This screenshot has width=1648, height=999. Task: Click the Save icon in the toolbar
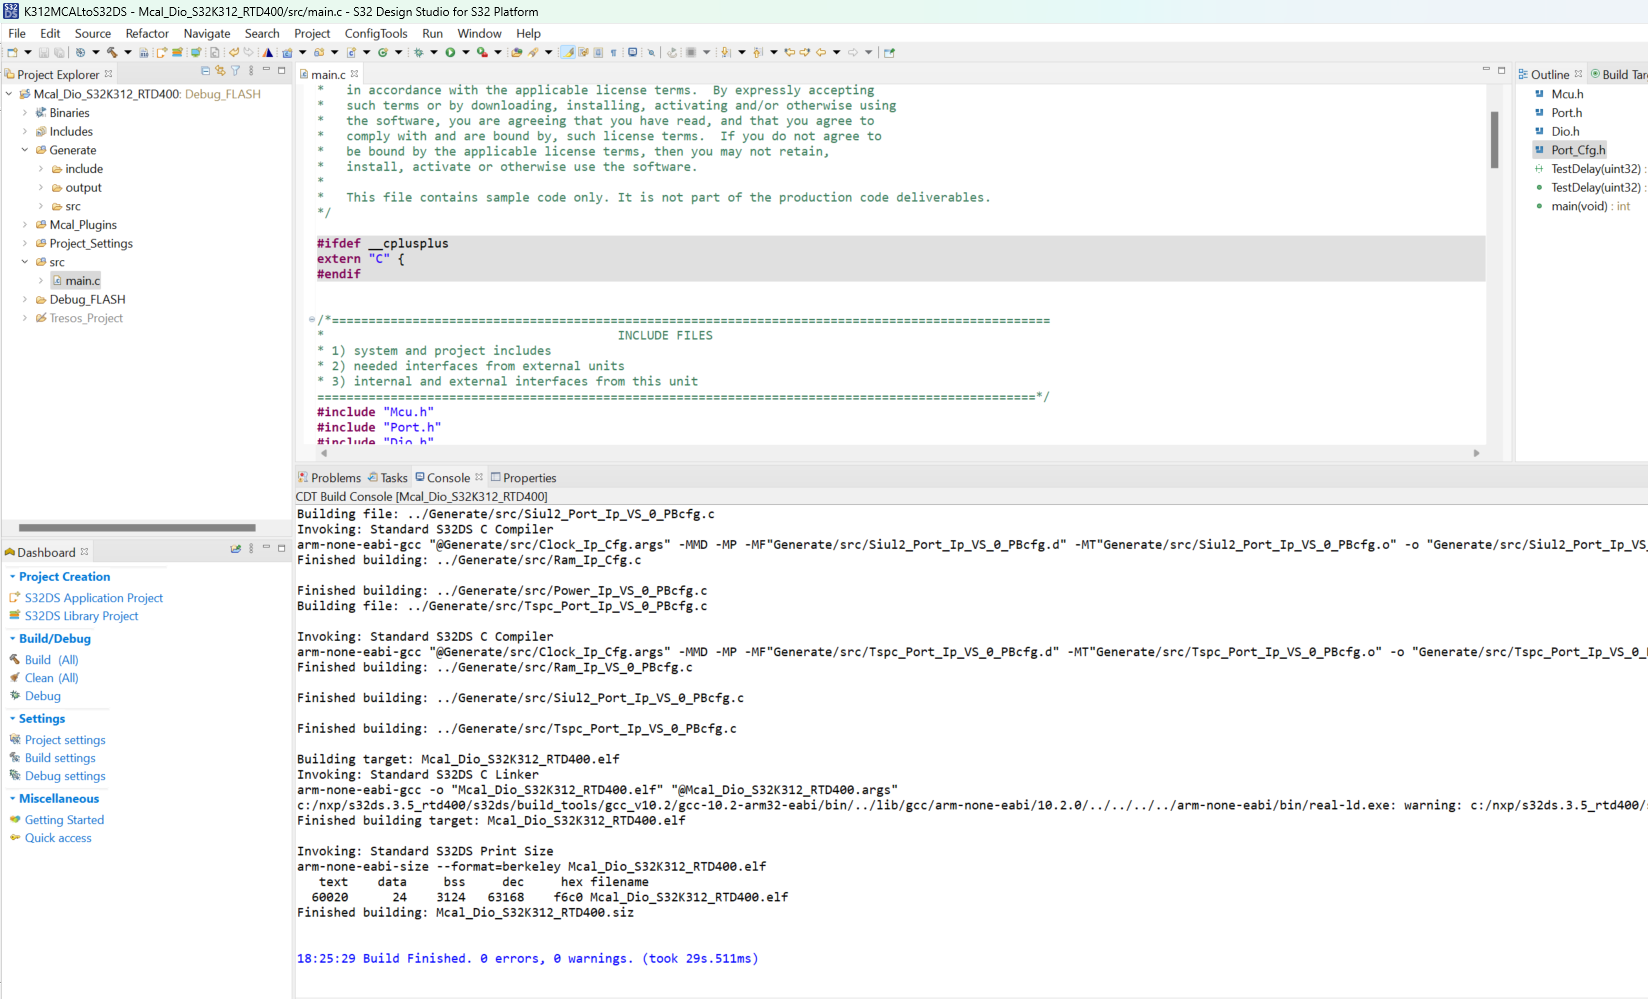click(x=42, y=52)
